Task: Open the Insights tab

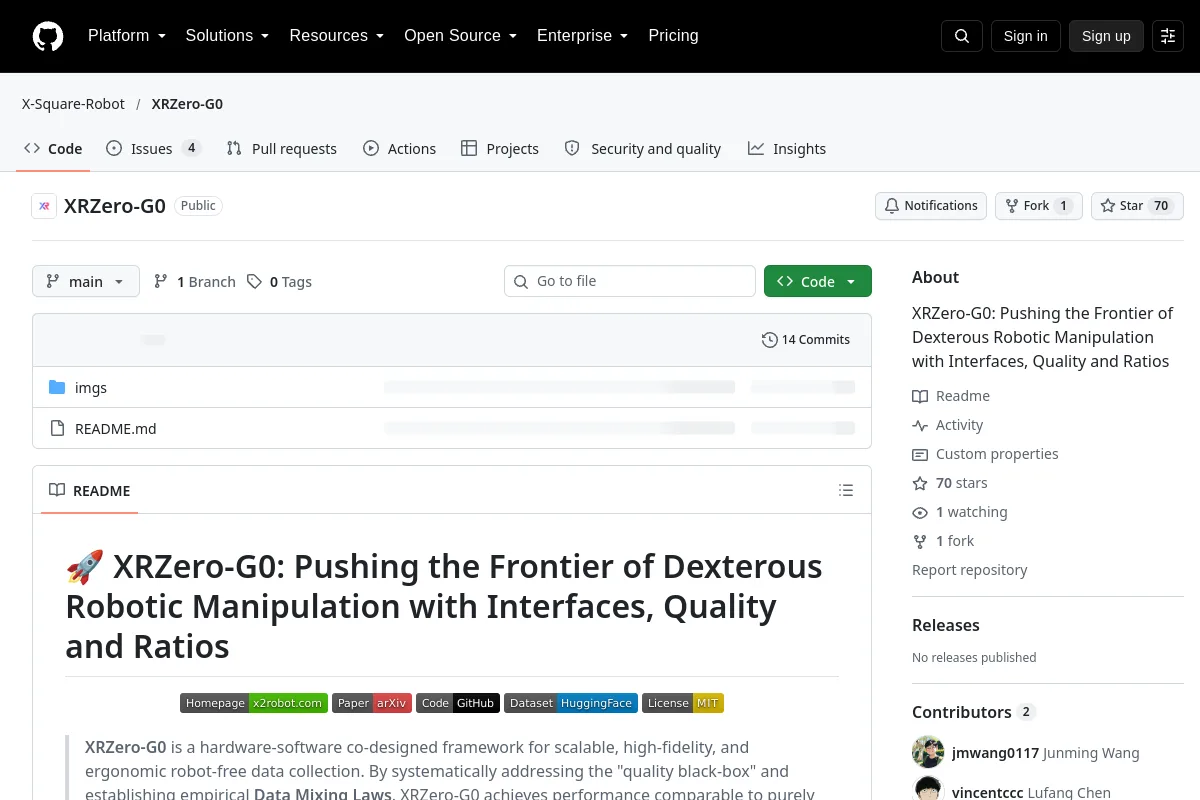Action: (787, 149)
